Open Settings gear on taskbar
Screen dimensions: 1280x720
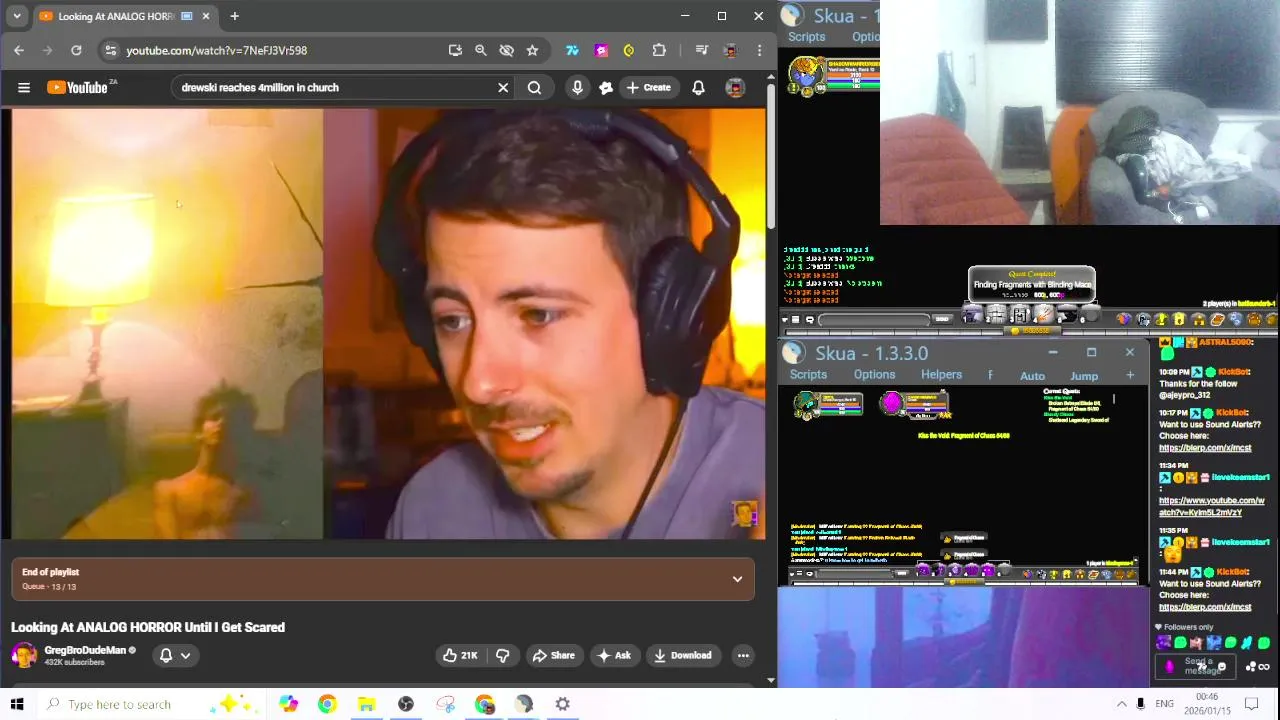pos(563,704)
